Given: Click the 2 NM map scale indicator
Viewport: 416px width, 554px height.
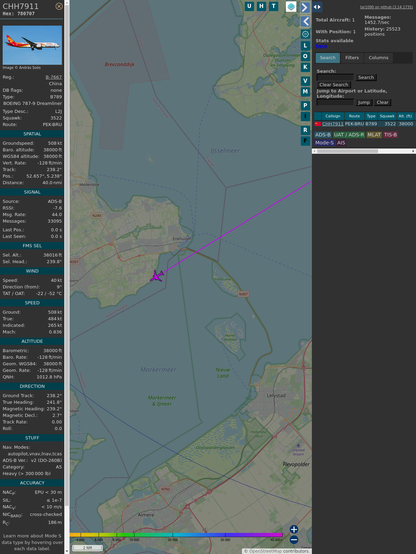Looking at the screenshot, I should pyautogui.click(x=87, y=548).
